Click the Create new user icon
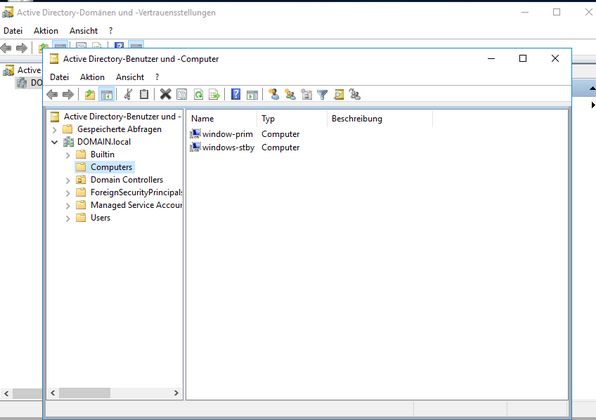Viewport: 596px width, 420px height. pos(274,94)
